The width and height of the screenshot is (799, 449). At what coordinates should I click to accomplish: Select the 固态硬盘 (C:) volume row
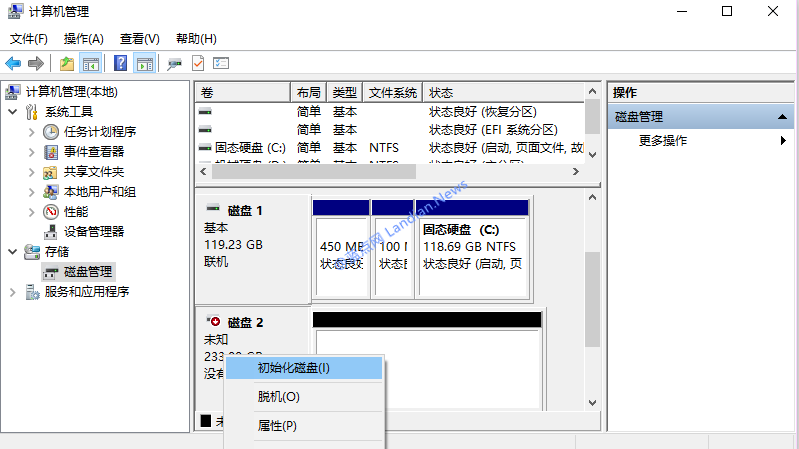390,148
